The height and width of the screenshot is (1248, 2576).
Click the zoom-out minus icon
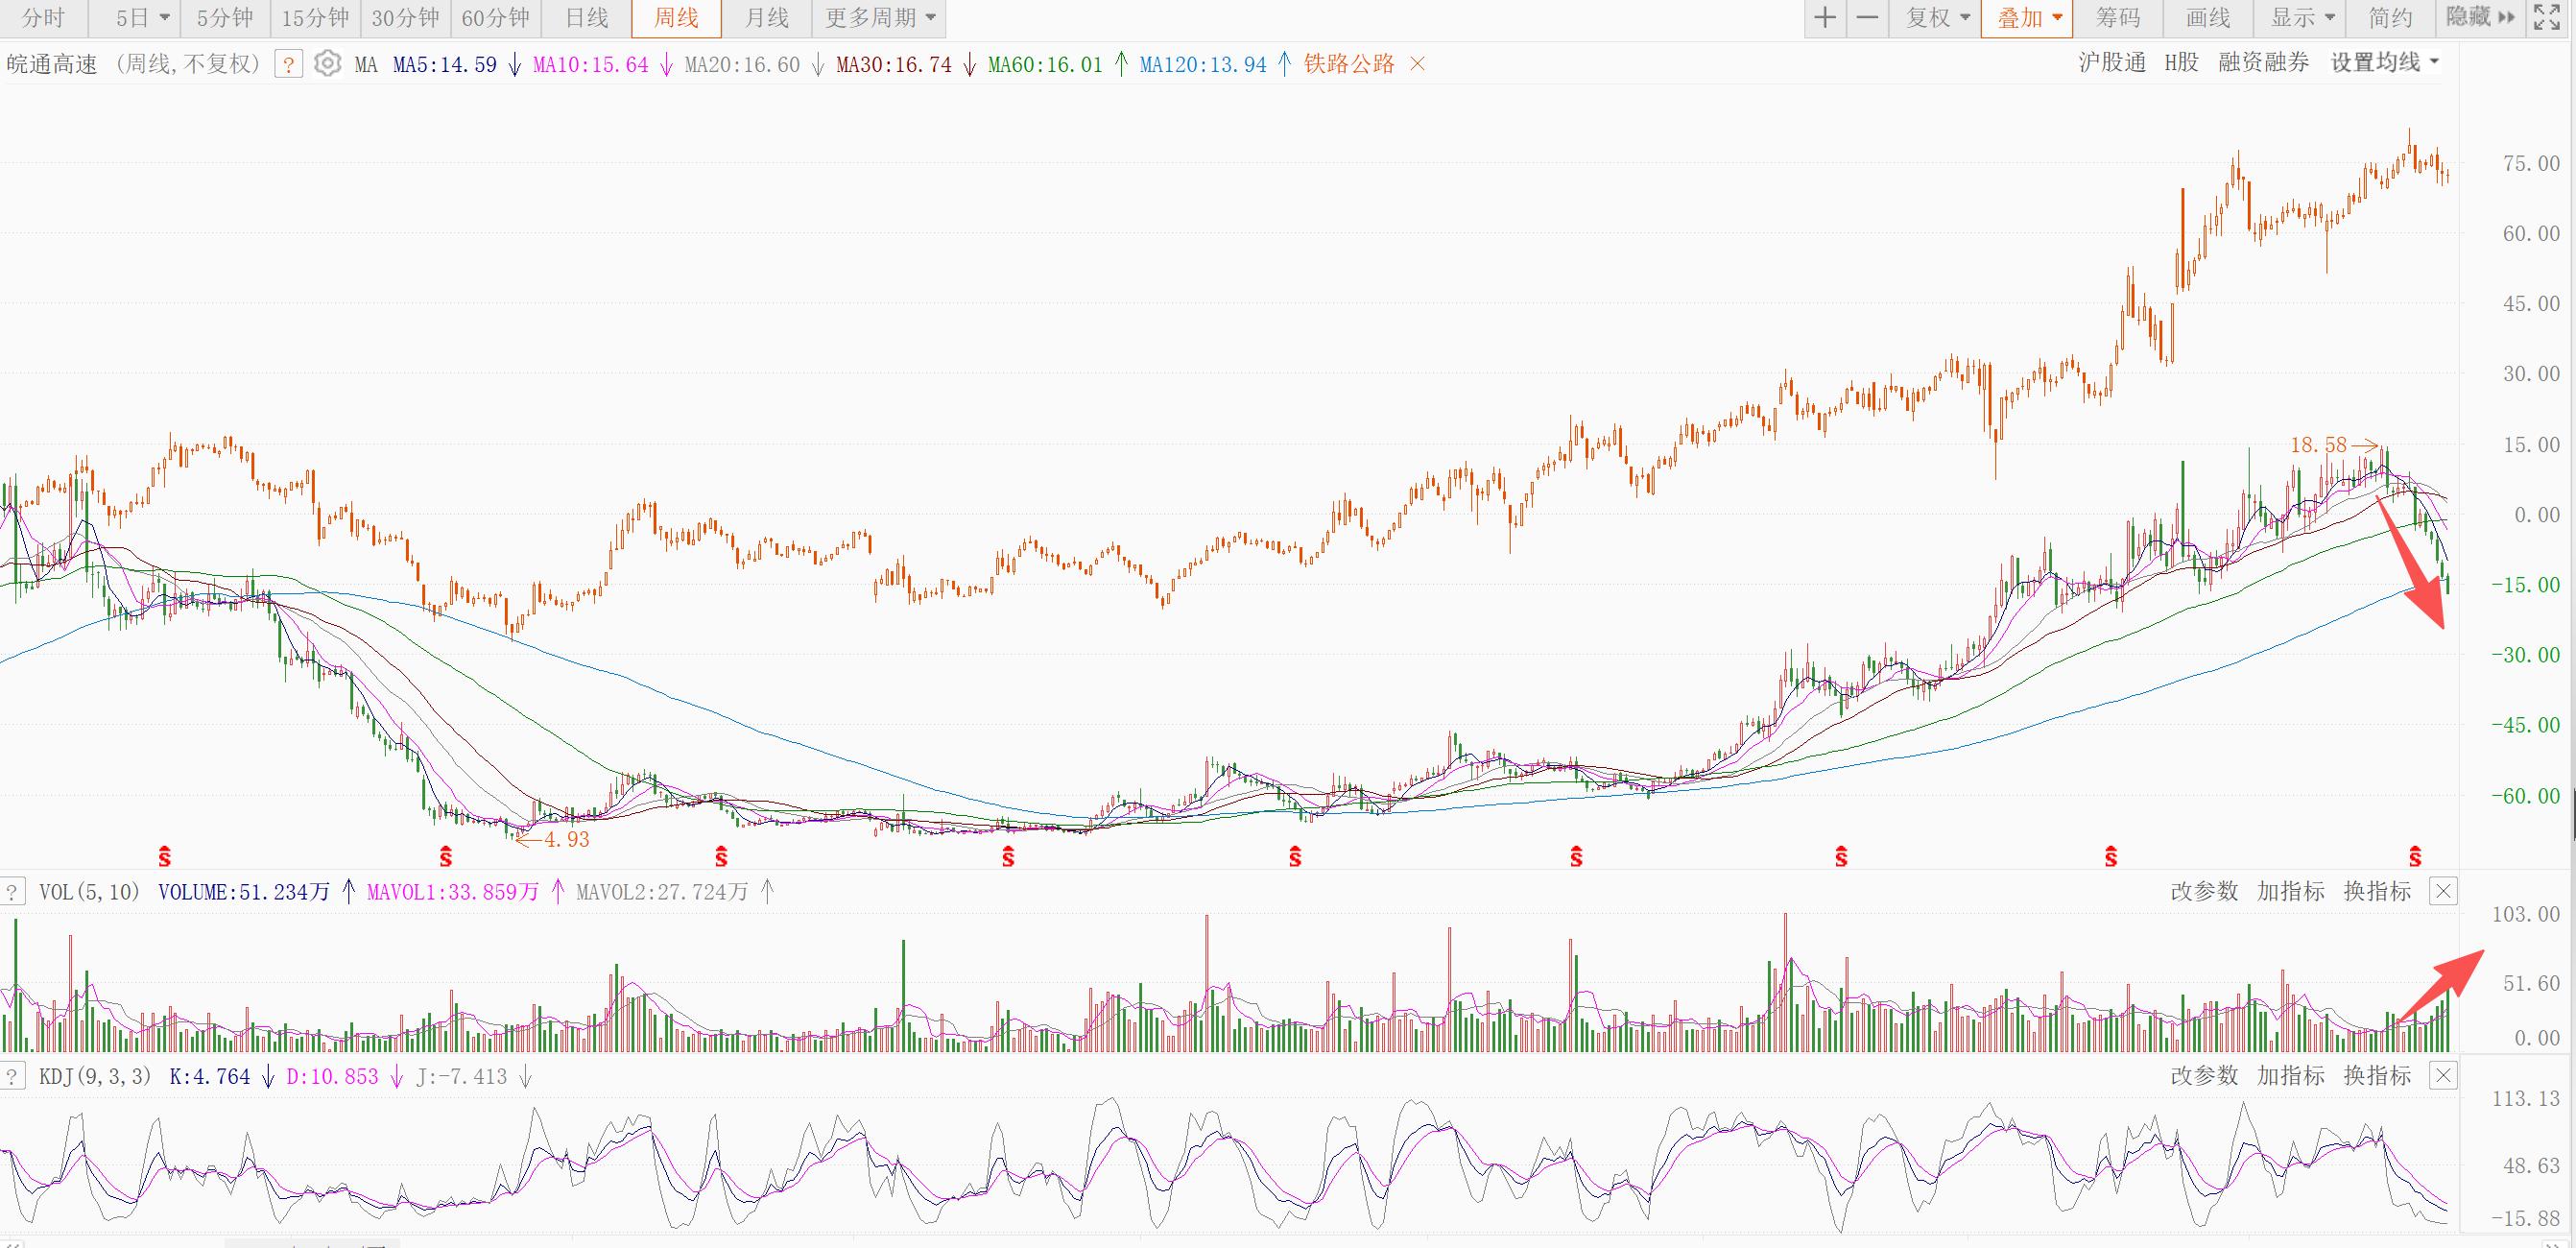[x=1866, y=18]
